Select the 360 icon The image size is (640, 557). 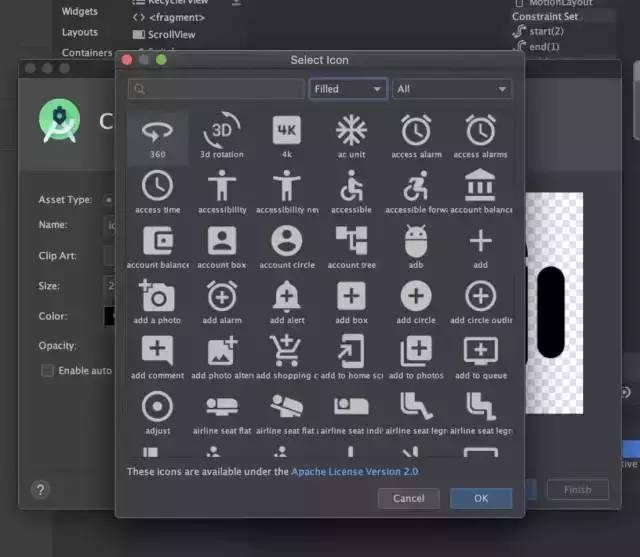click(158, 138)
